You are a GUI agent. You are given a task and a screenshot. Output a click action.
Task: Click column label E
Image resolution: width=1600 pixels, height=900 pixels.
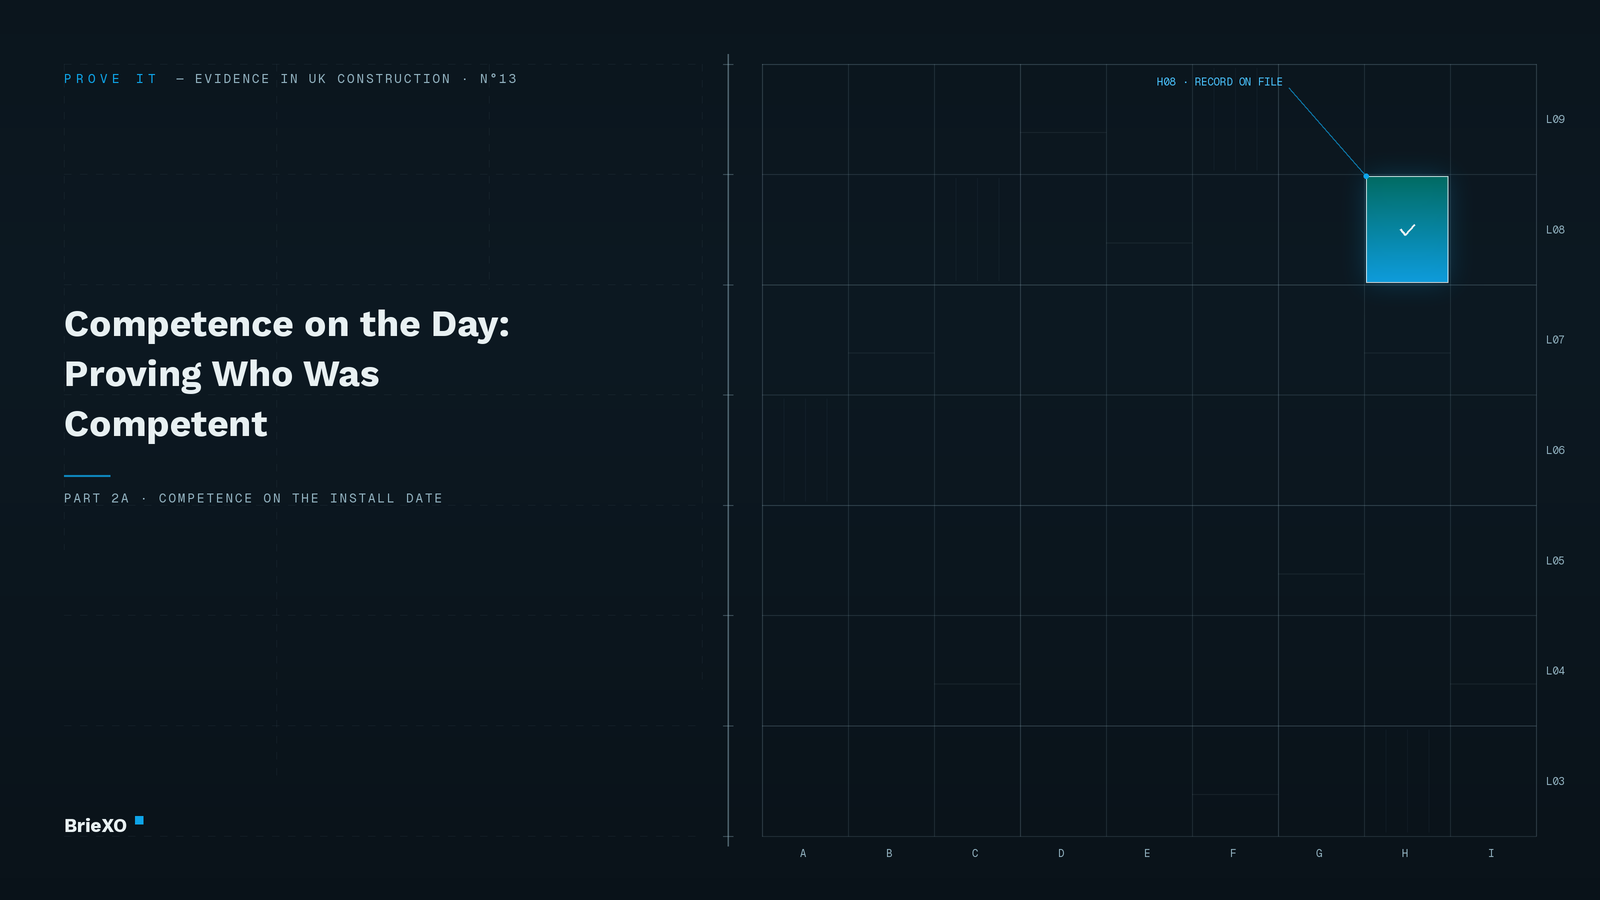click(1147, 854)
